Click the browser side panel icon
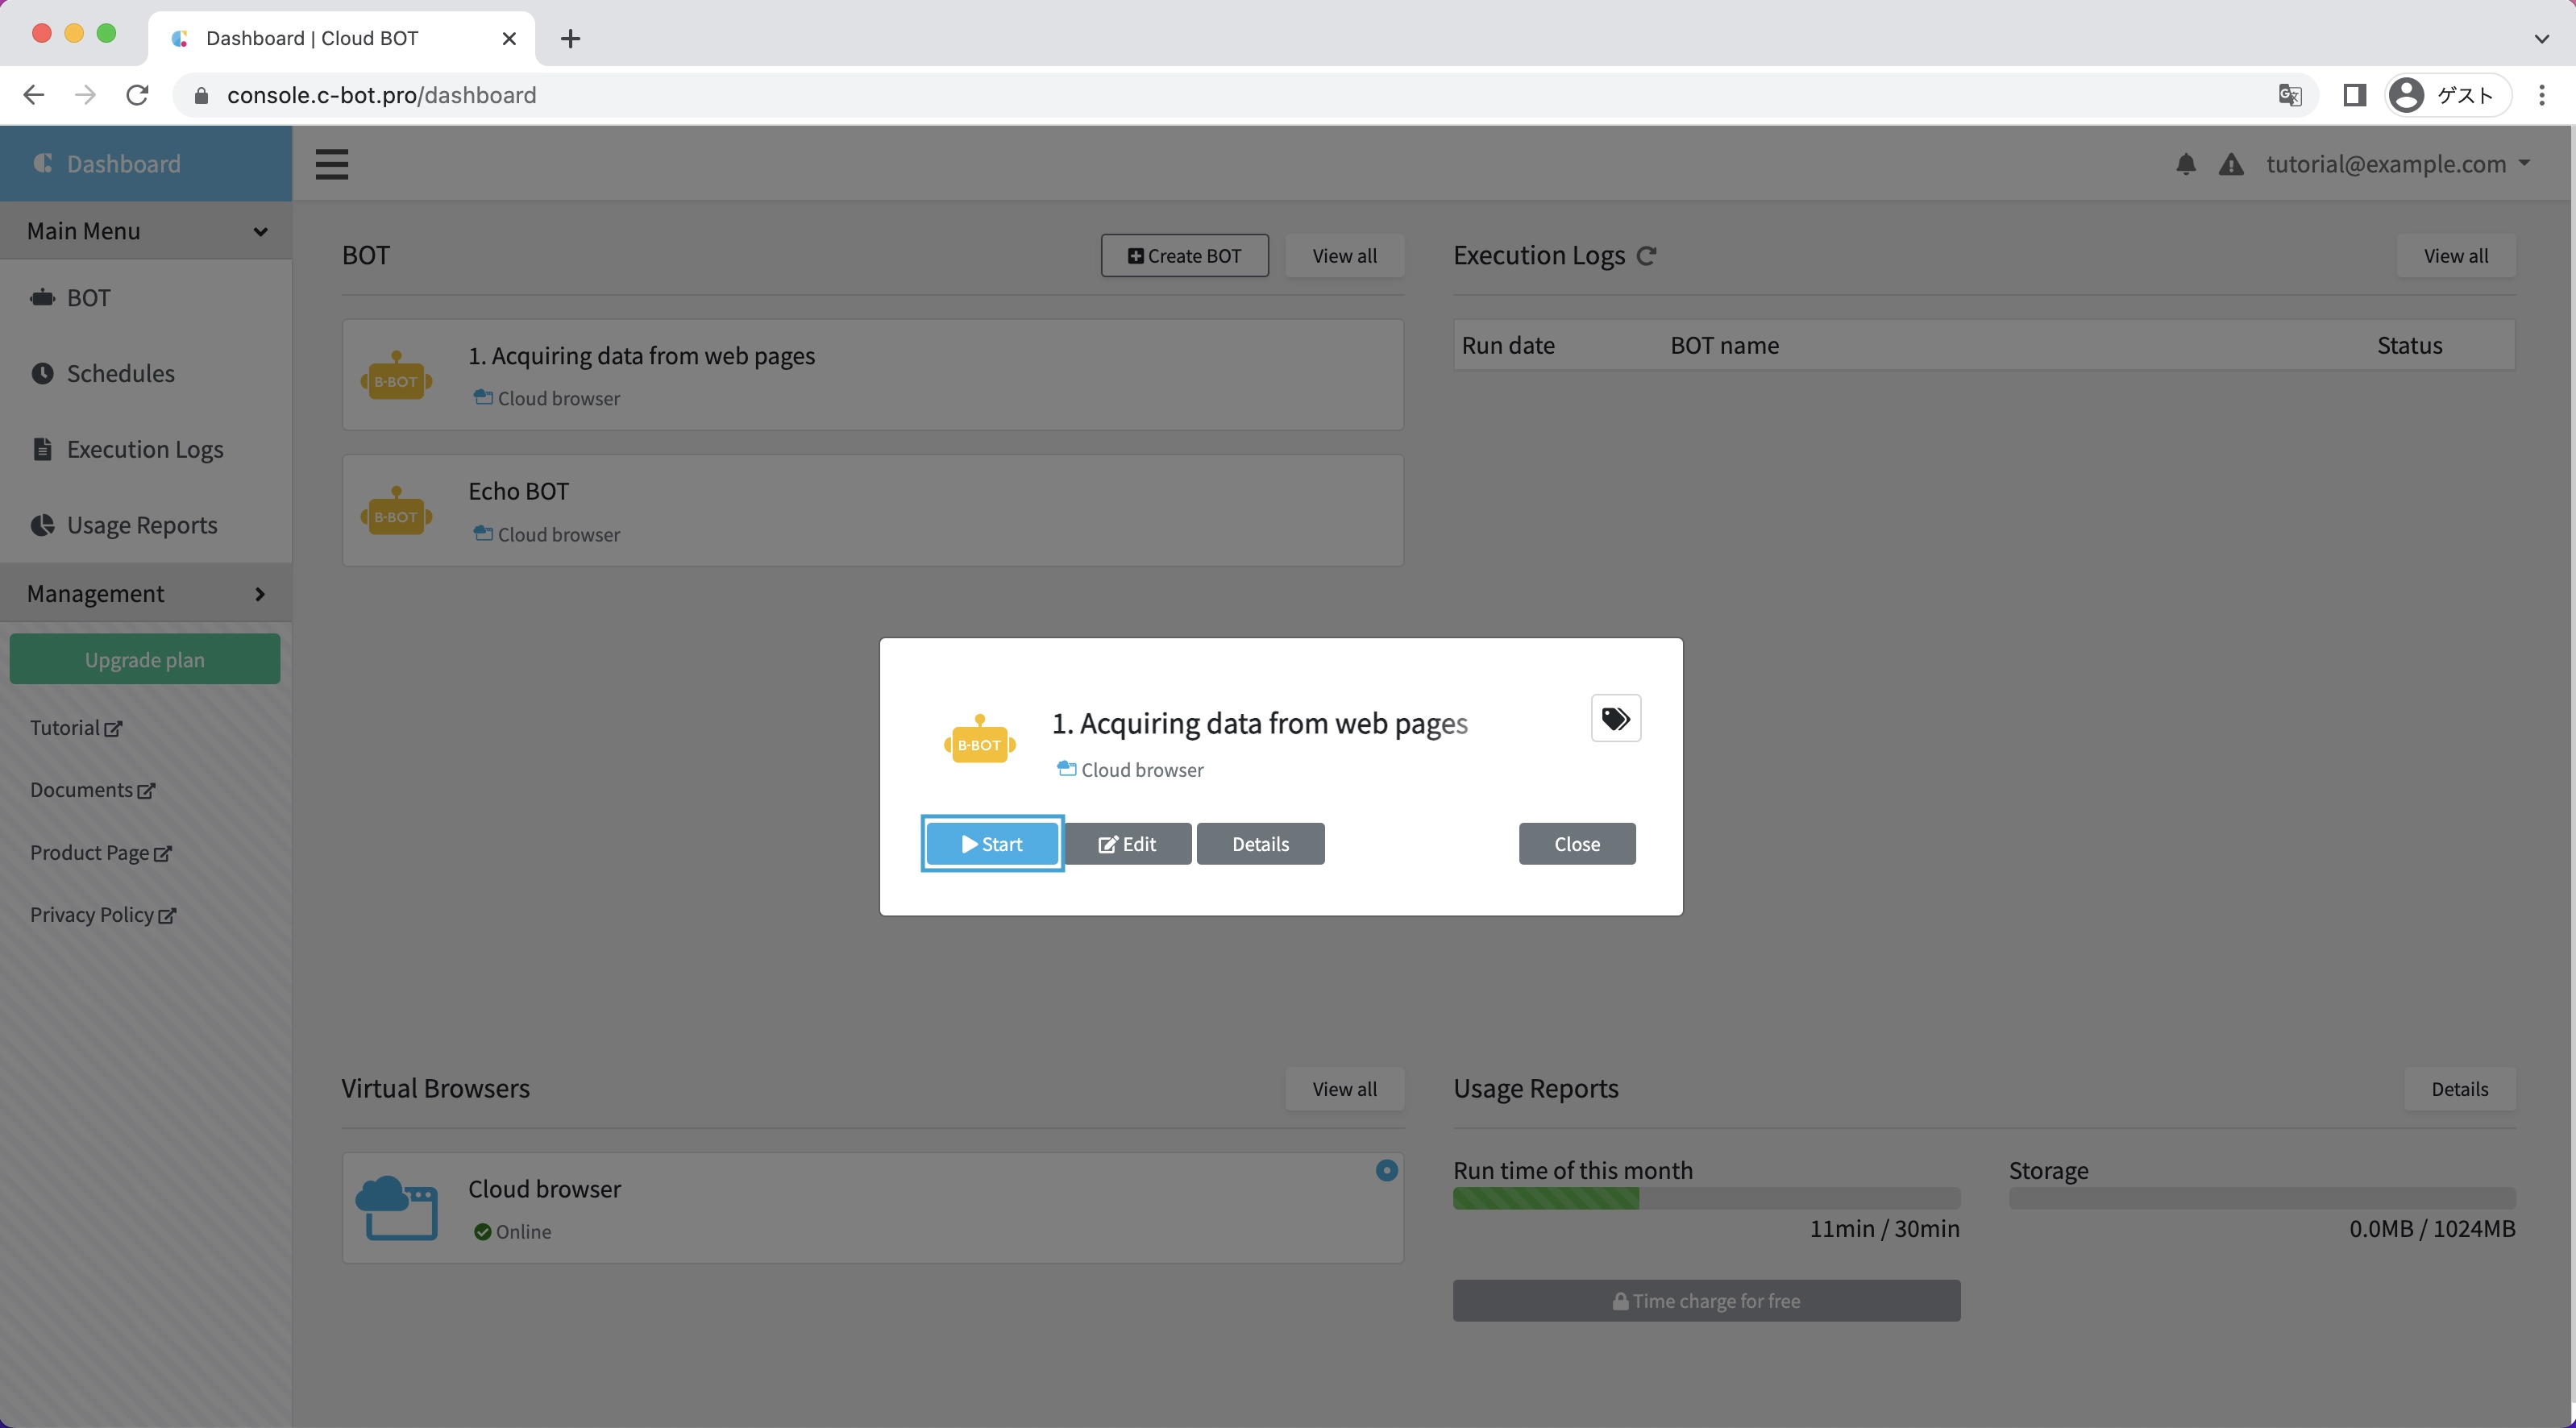This screenshot has height=1428, width=2576. [x=2354, y=95]
